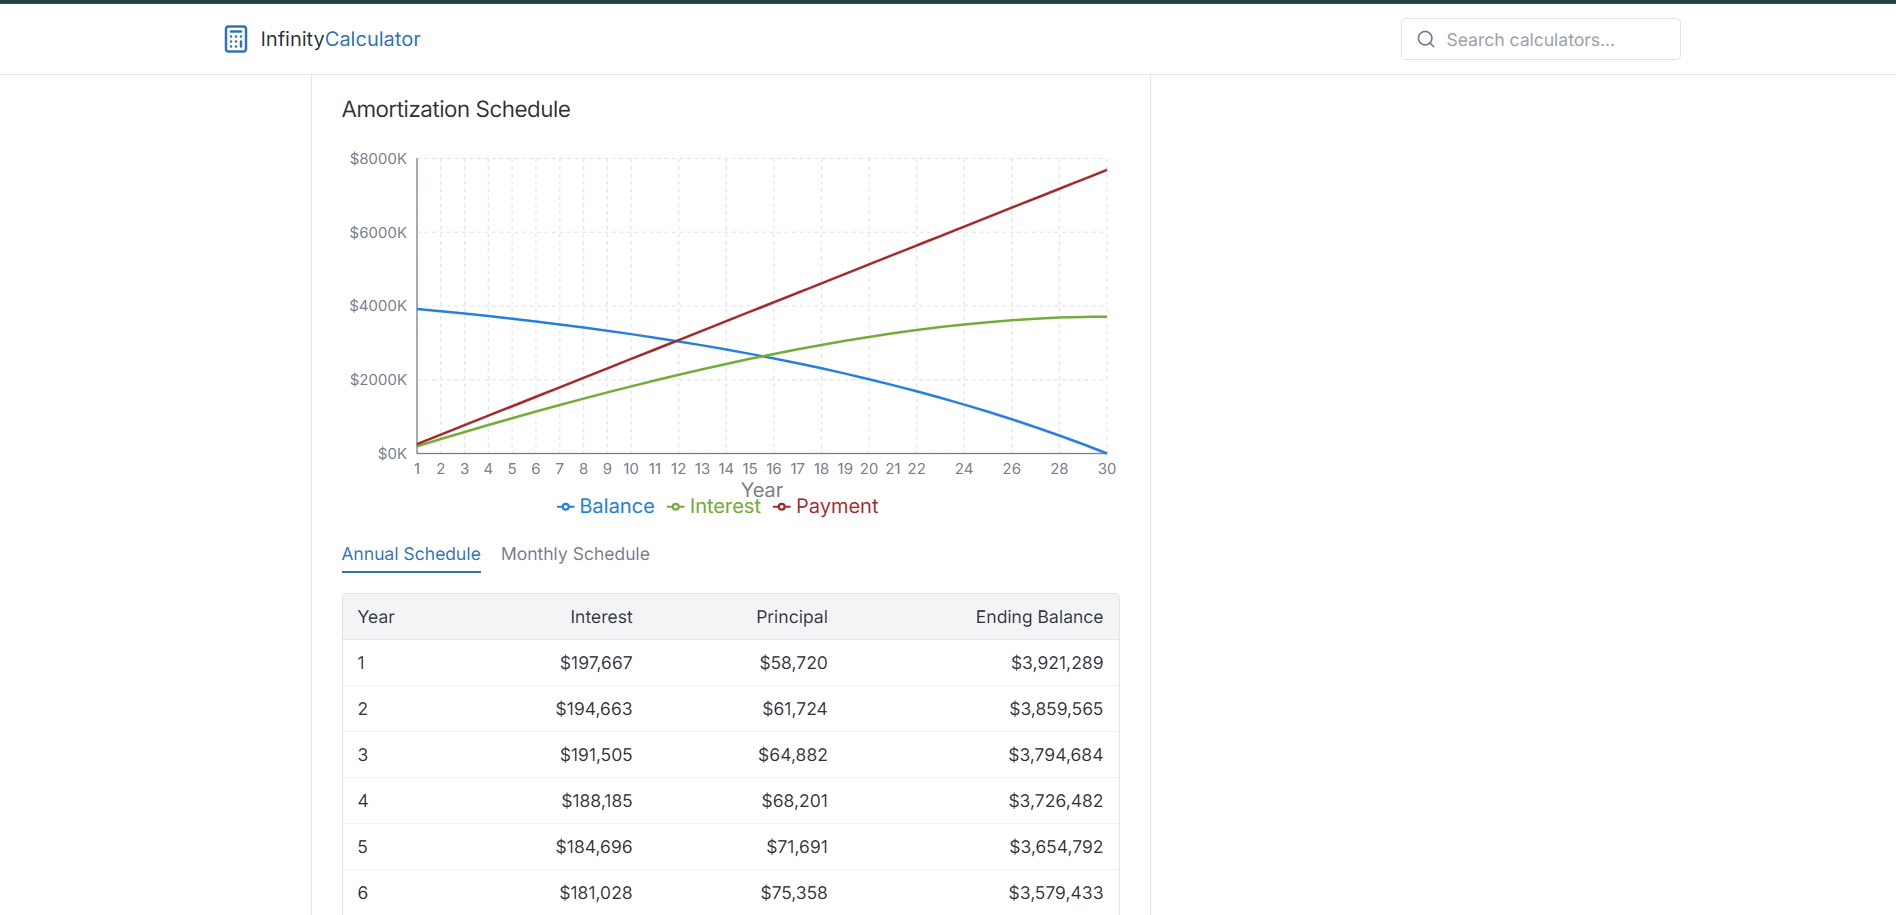This screenshot has height=915, width=1896.
Task: Select the Year 5 row in the table
Action: coord(730,846)
